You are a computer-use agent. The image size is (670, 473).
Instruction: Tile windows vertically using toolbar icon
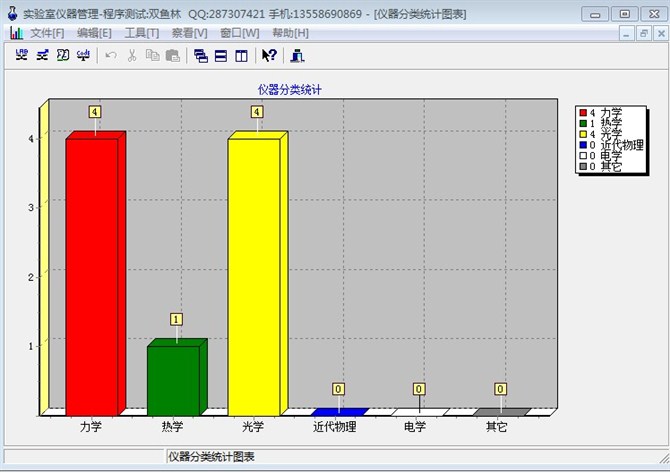point(241,56)
